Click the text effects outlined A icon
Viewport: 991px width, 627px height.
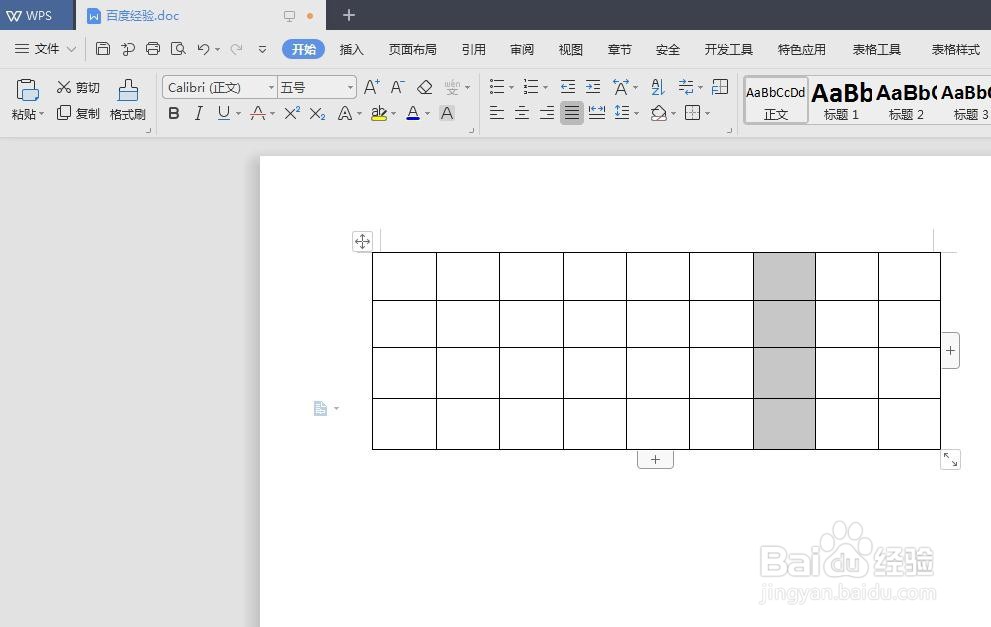344,113
